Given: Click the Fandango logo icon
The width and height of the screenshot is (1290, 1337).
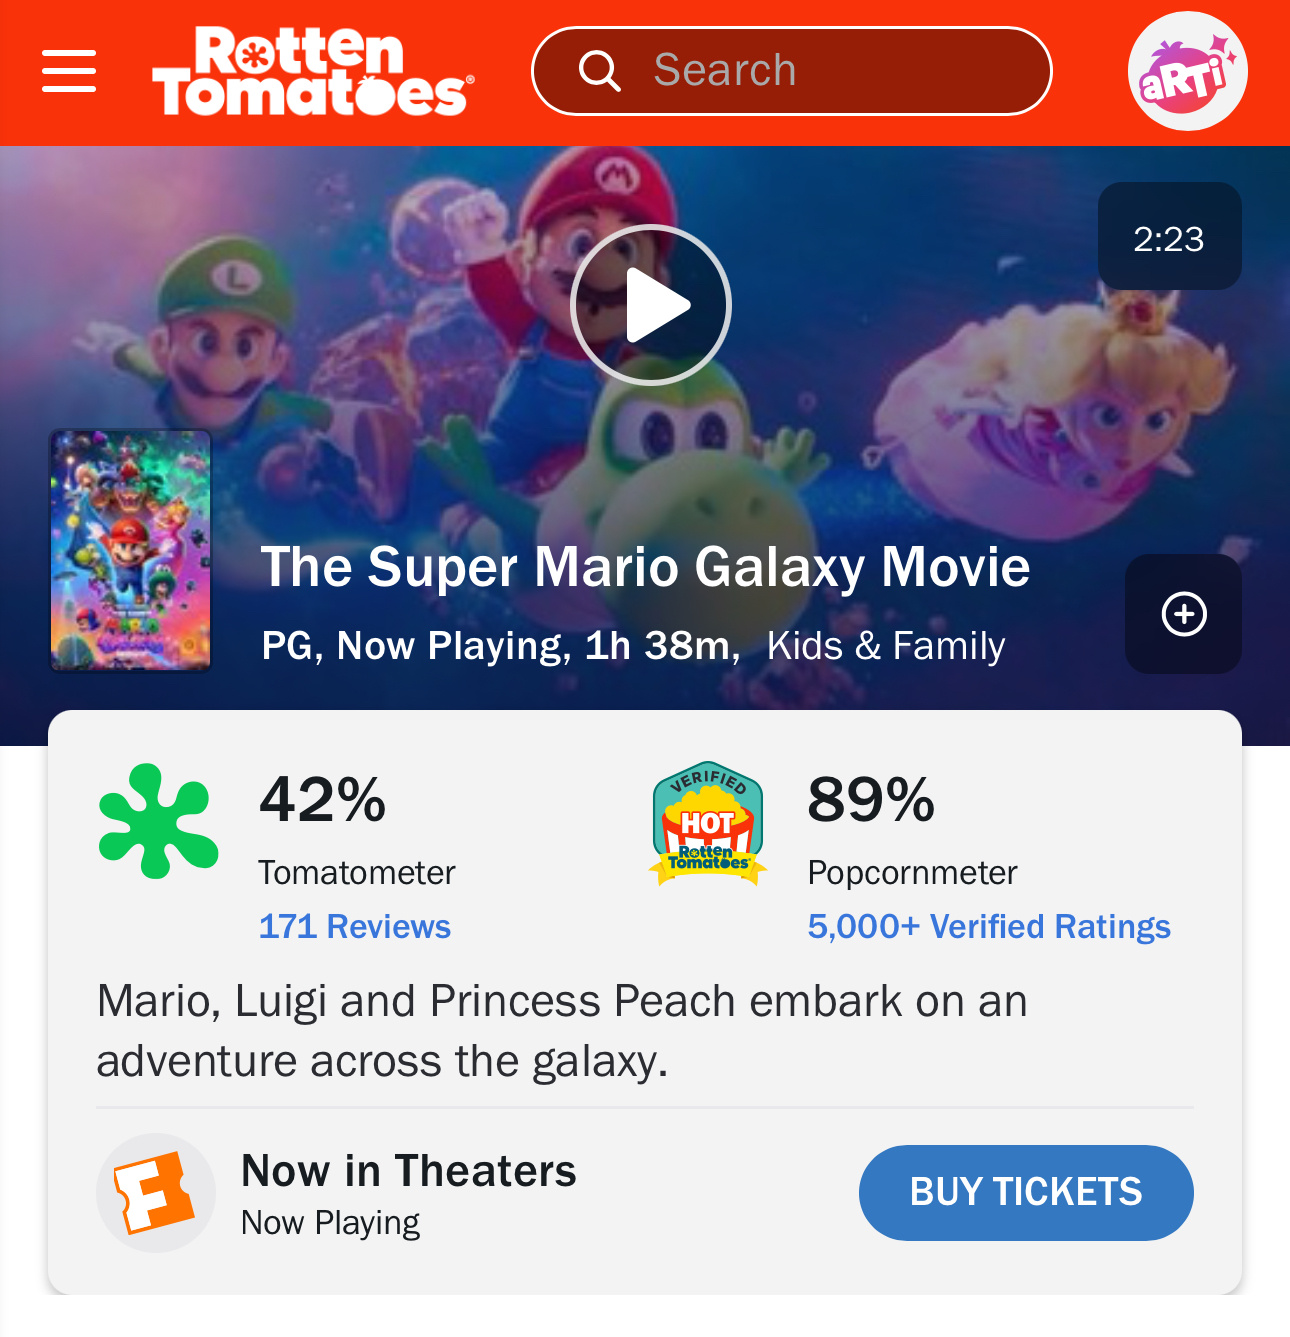Looking at the screenshot, I should 155,1193.
